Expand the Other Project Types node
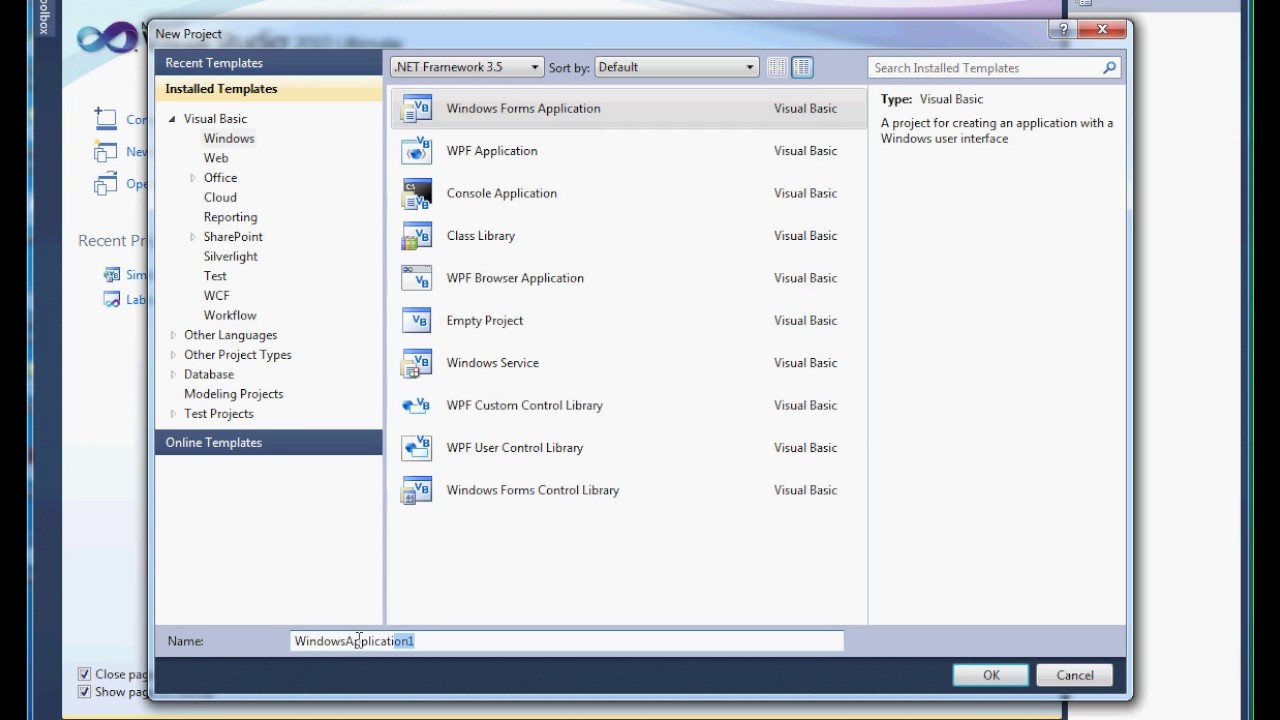This screenshot has height=720, width=1280. pos(173,355)
